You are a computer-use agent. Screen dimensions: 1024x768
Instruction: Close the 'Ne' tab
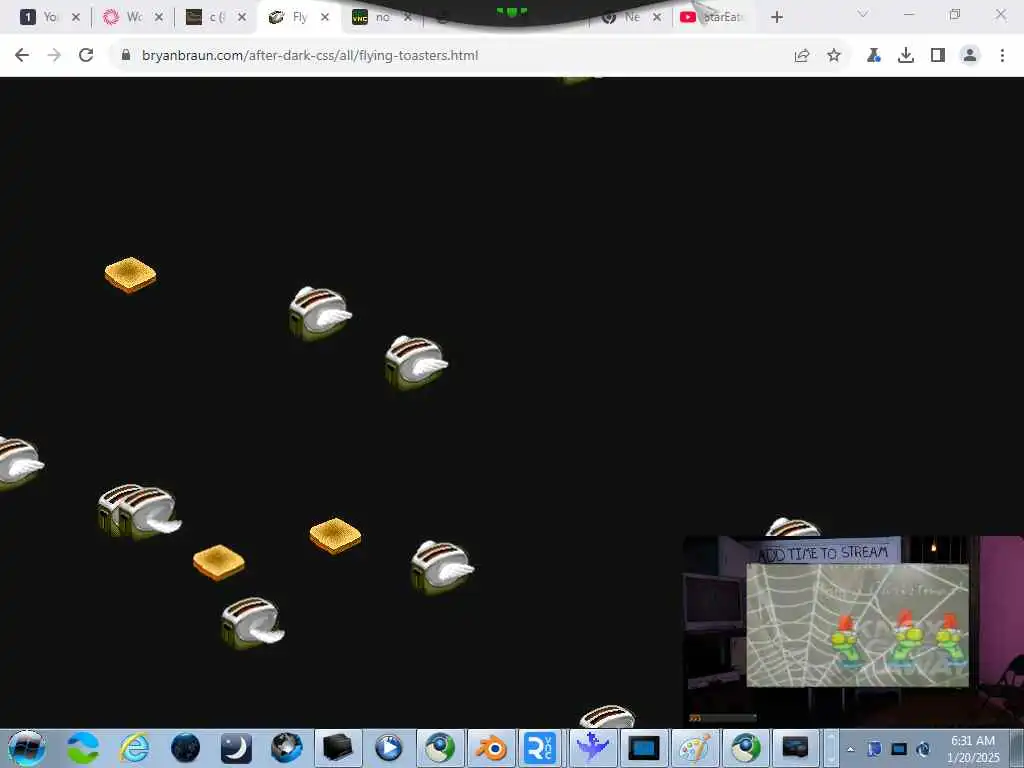(x=658, y=18)
